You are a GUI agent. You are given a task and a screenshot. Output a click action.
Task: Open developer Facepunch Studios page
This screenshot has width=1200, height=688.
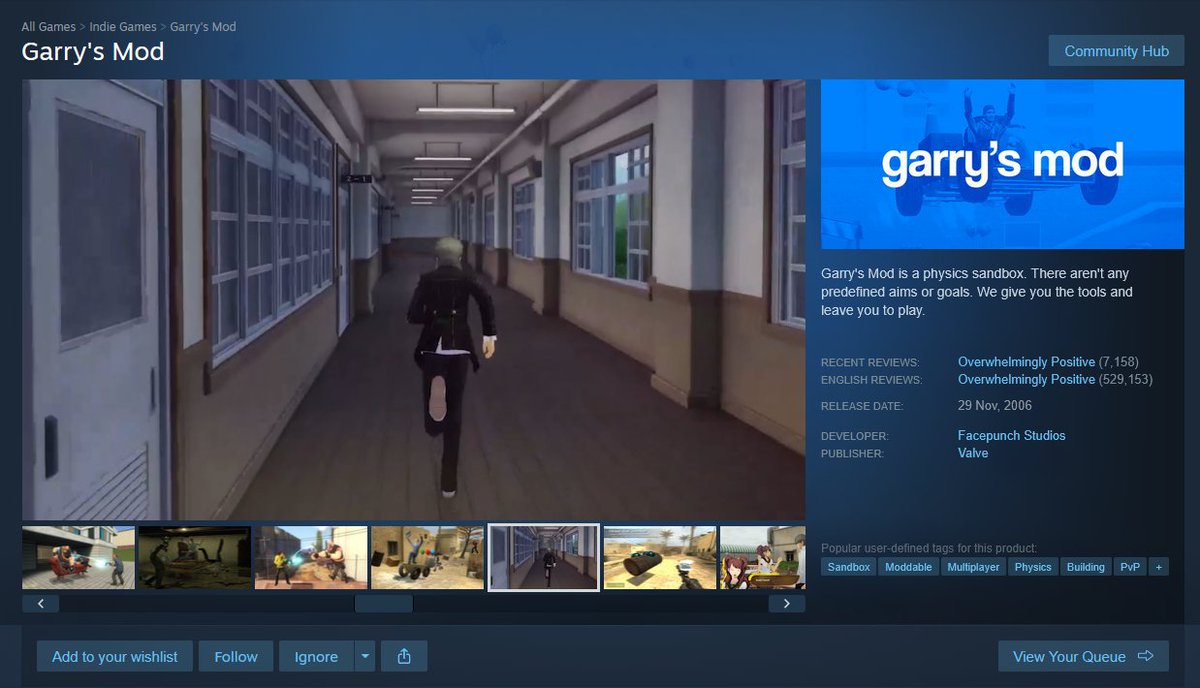1011,435
